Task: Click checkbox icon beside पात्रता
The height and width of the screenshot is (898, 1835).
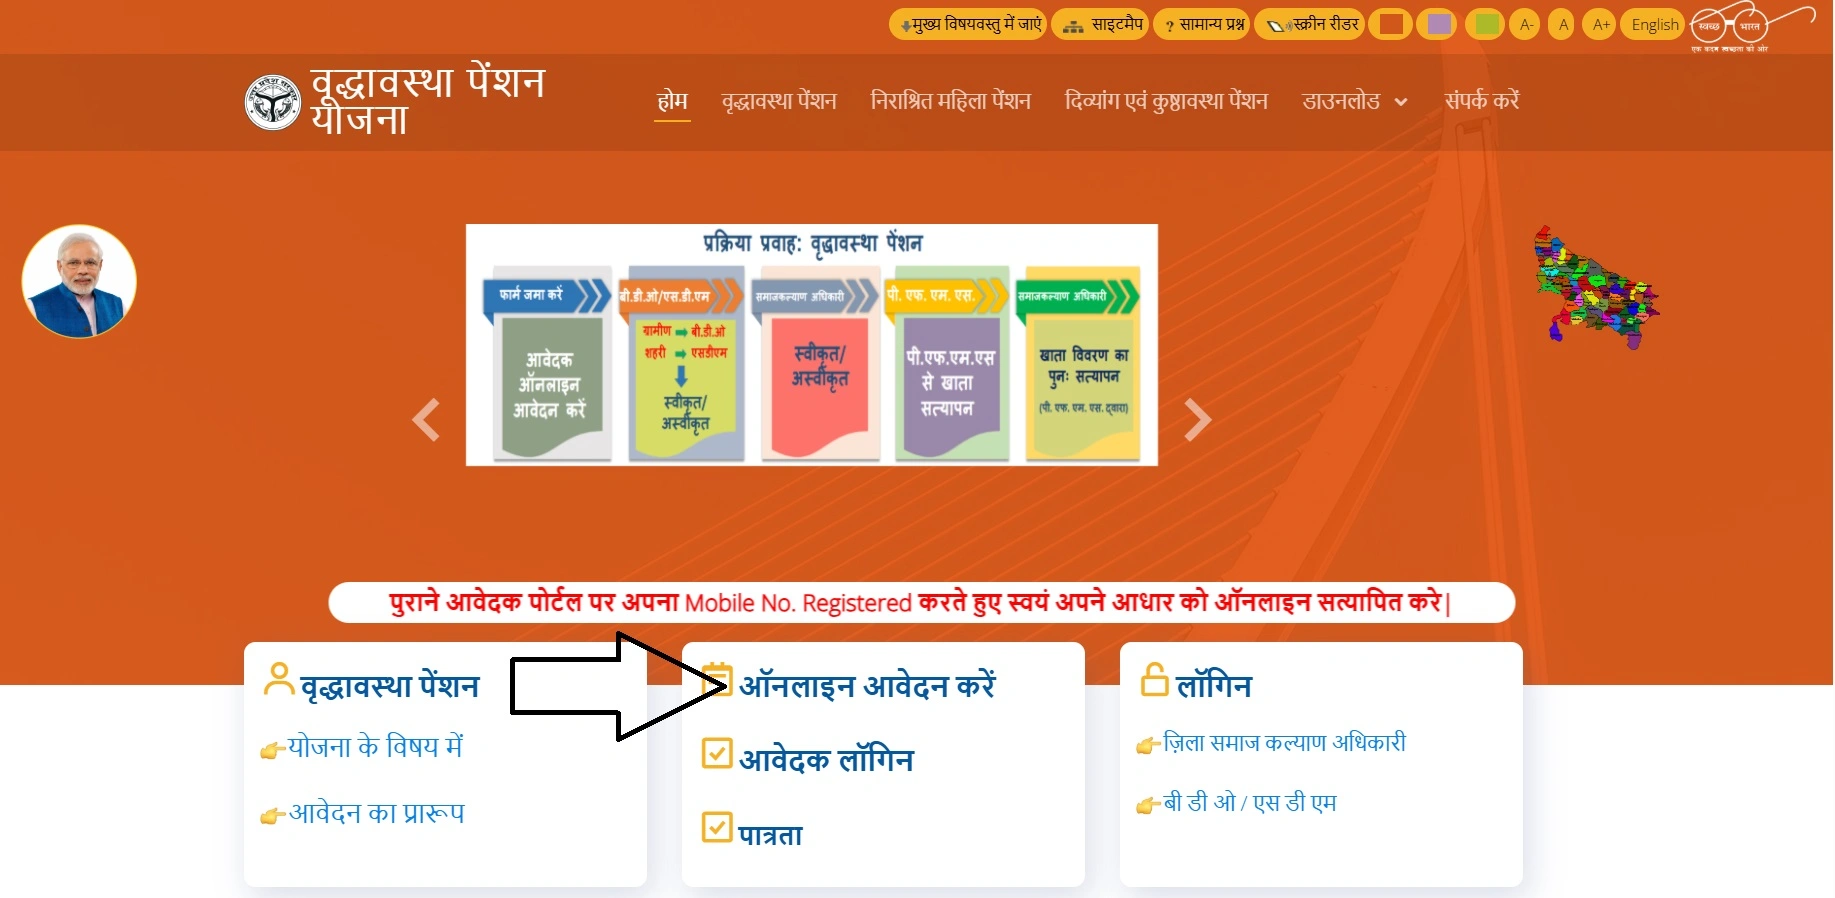Action: coord(717,827)
